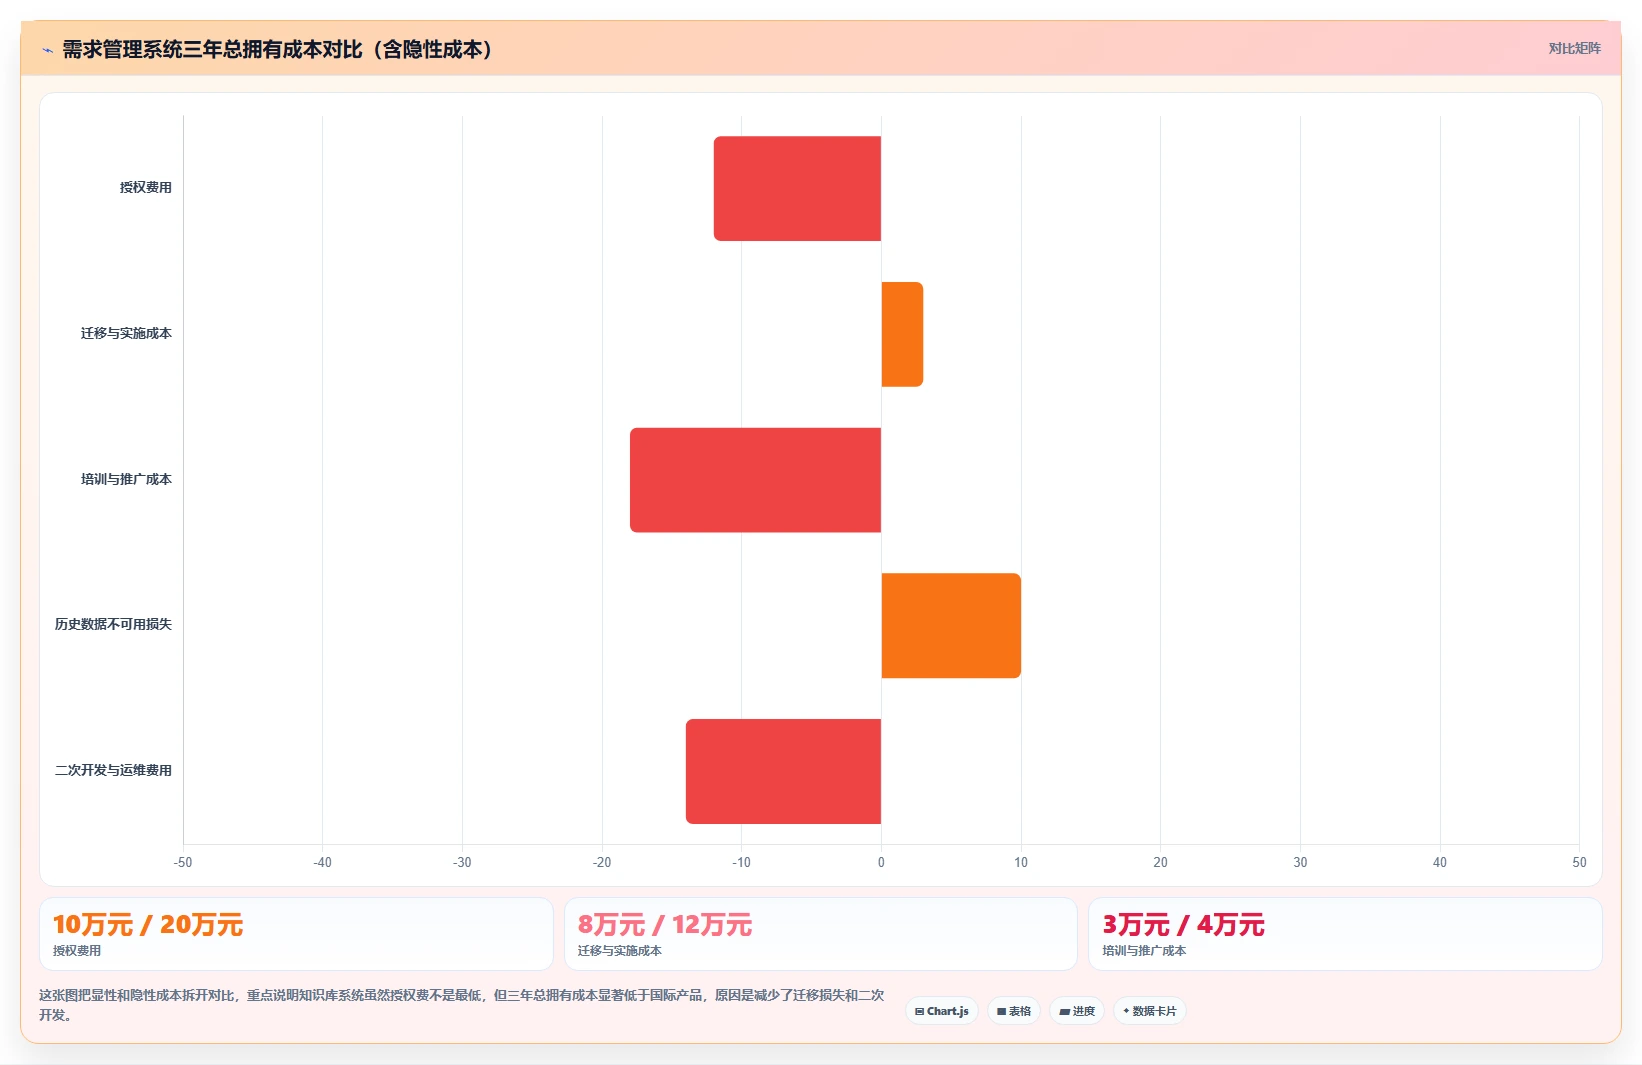
Task: Click the 二次开发与运维费用 axis label
Action: tap(113, 770)
